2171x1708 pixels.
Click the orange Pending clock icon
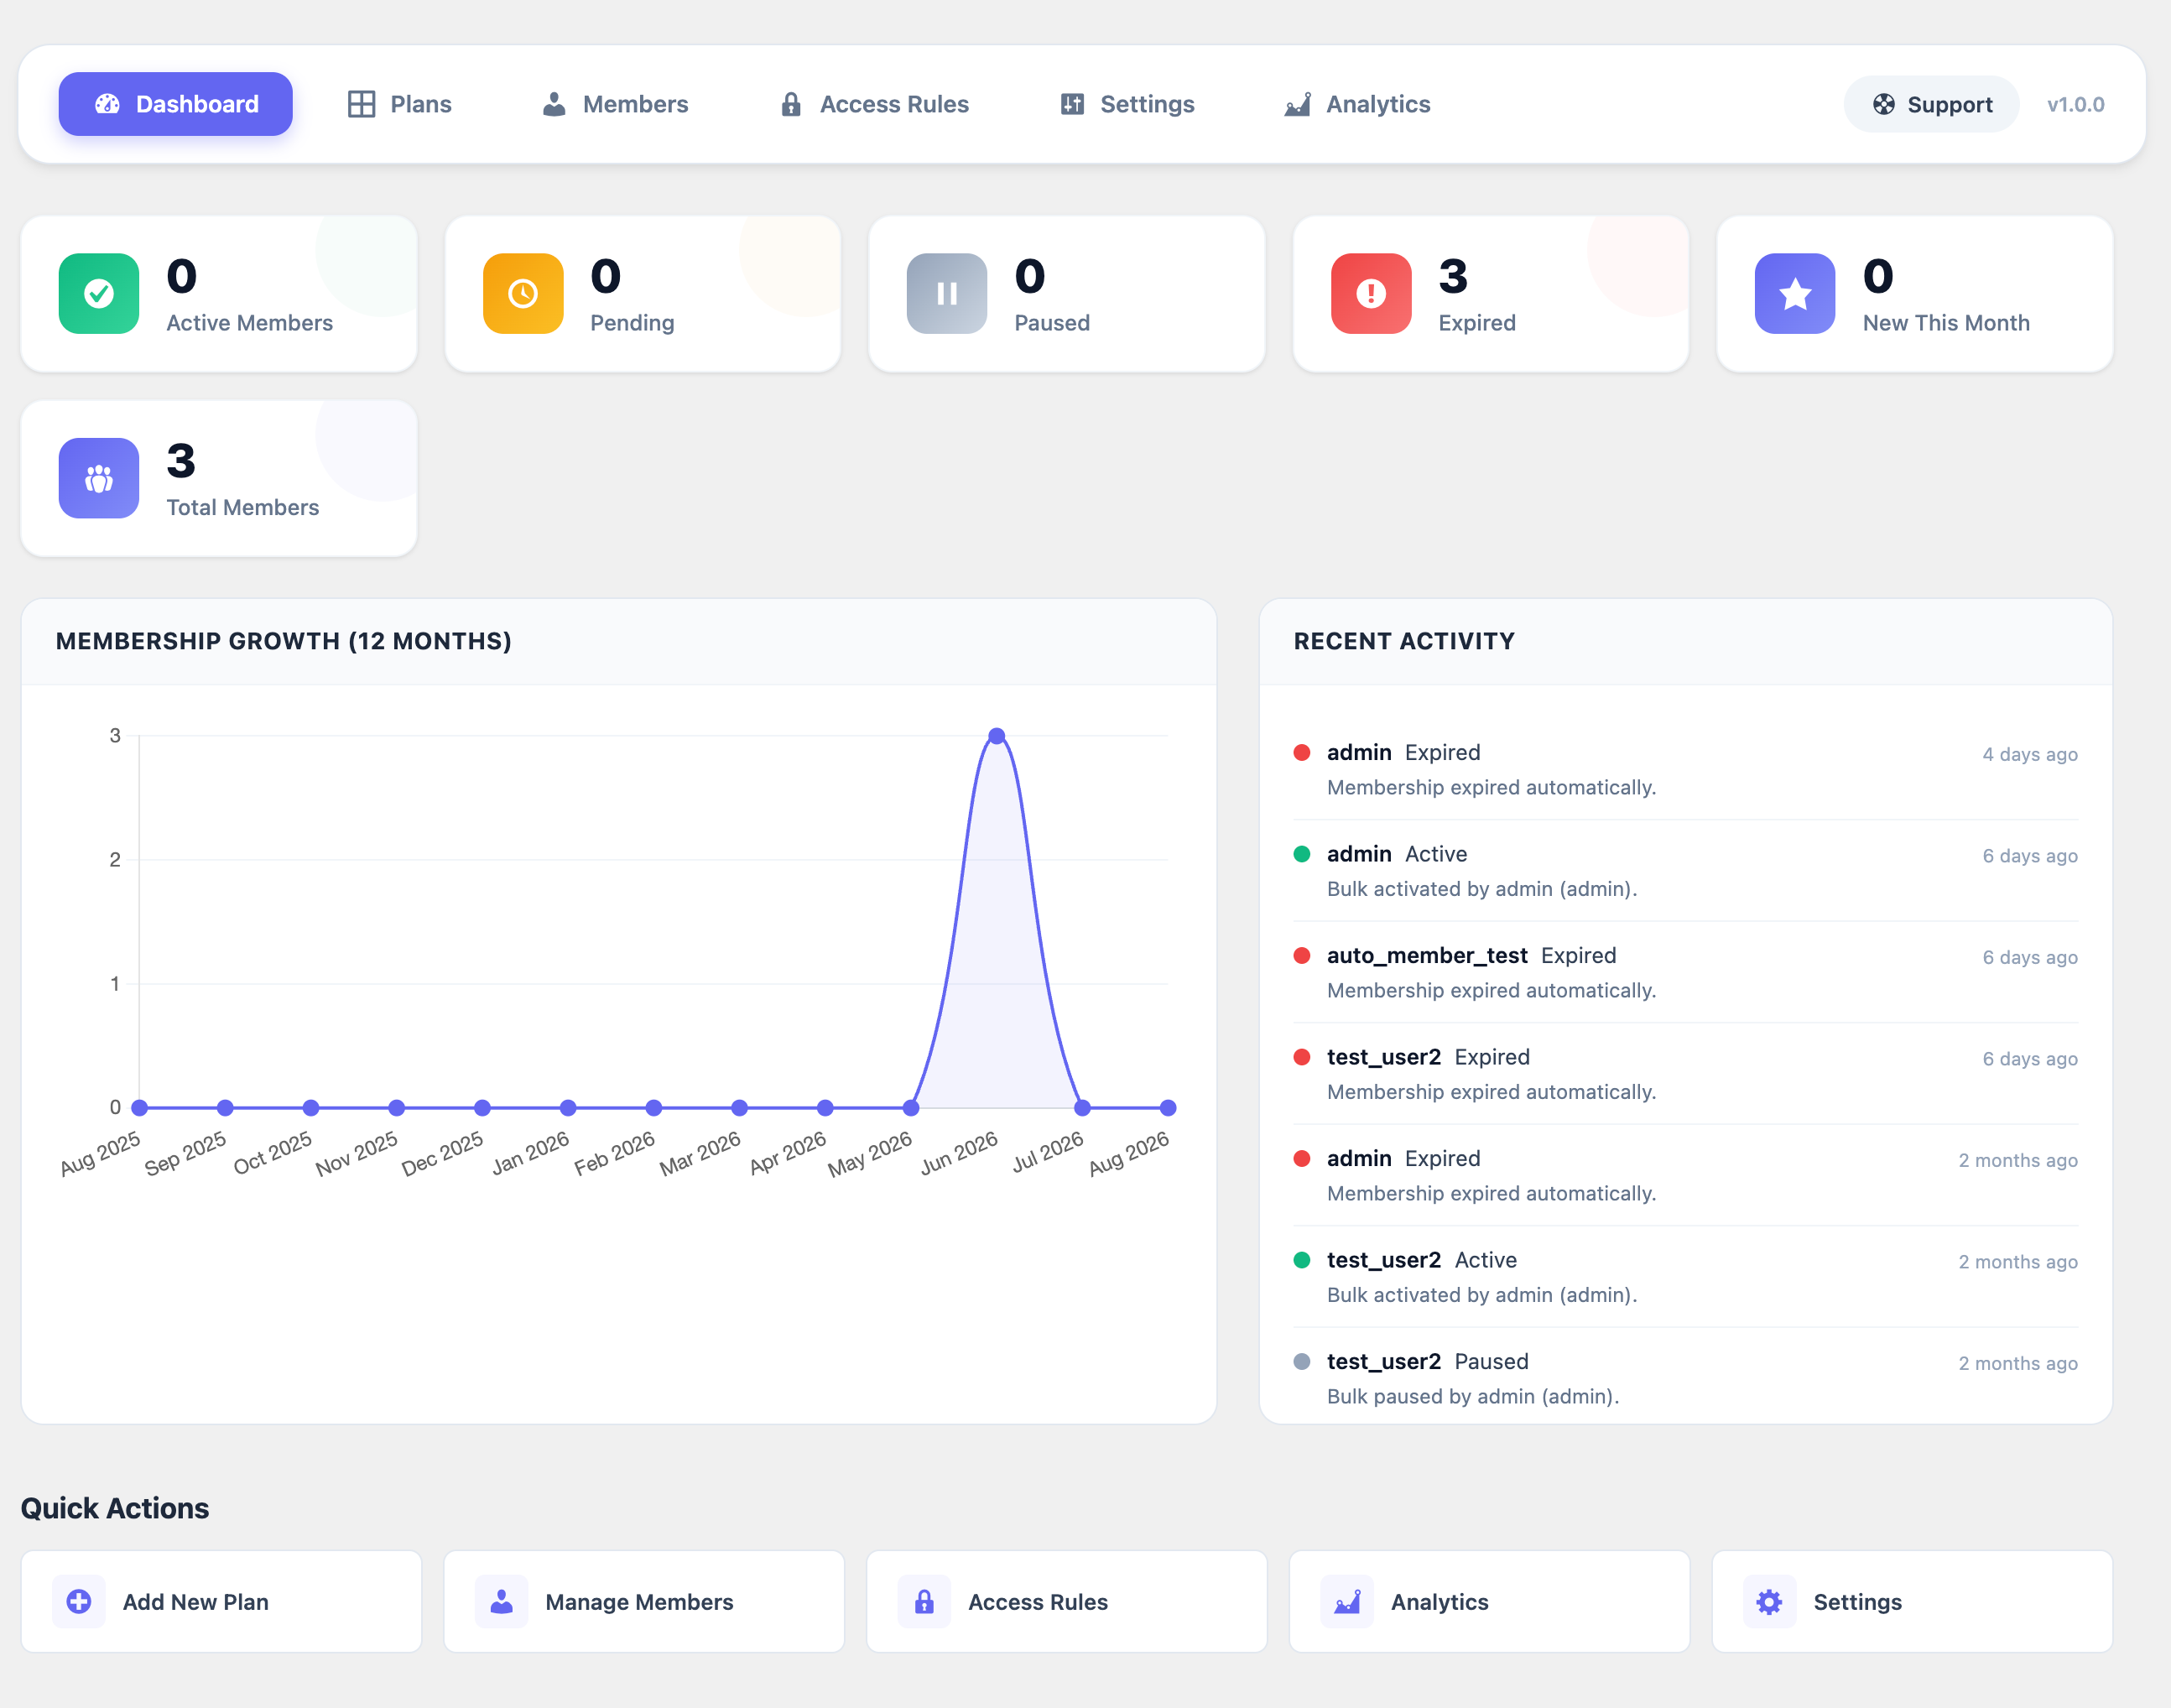(522, 293)
